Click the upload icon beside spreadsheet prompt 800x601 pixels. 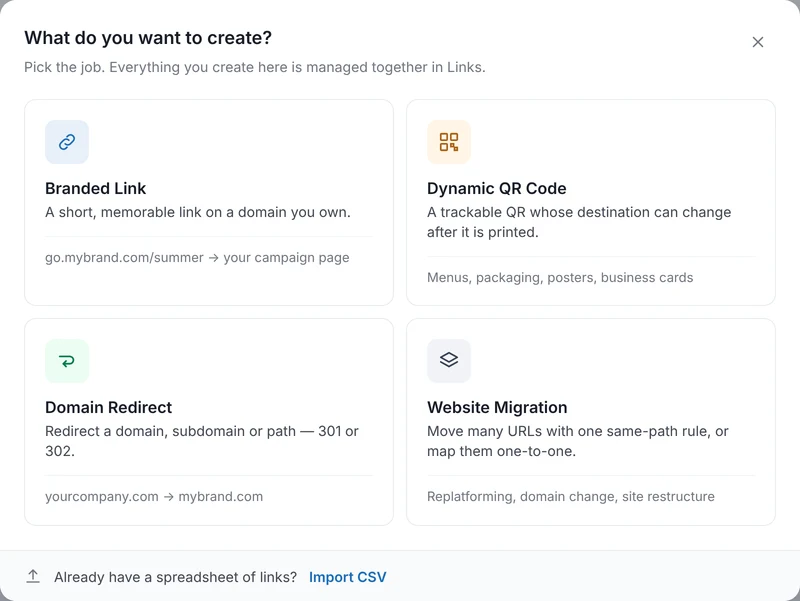(x=33, y=577)
